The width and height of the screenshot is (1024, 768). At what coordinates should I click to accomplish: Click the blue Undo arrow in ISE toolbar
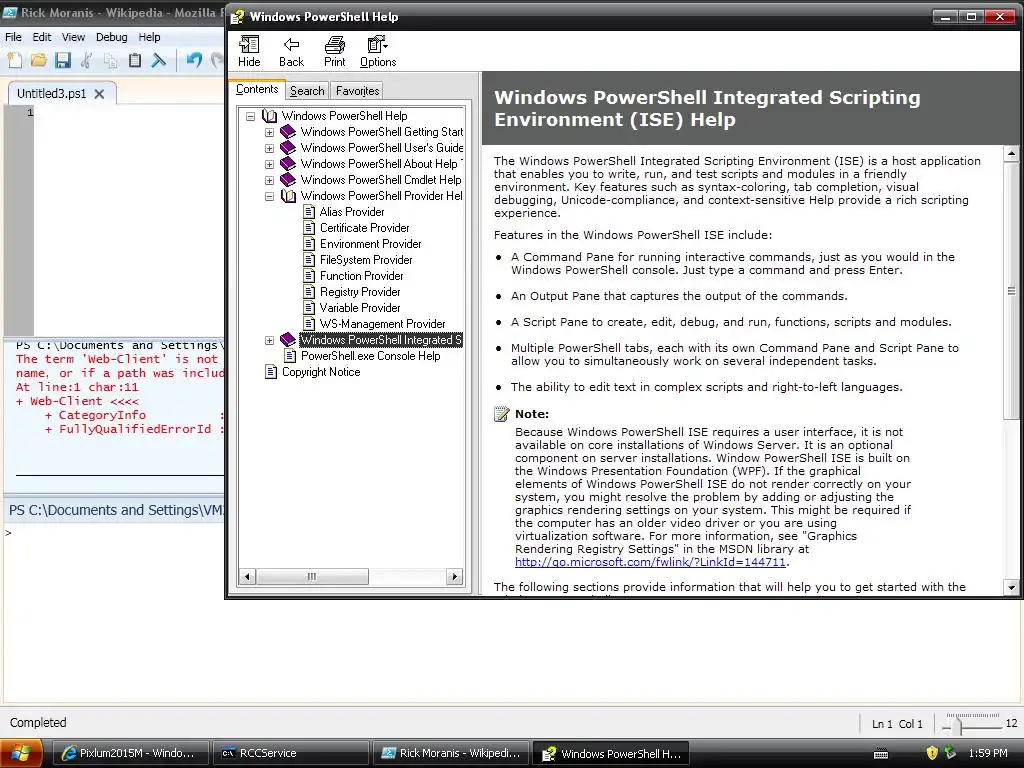tap(194, 61)
